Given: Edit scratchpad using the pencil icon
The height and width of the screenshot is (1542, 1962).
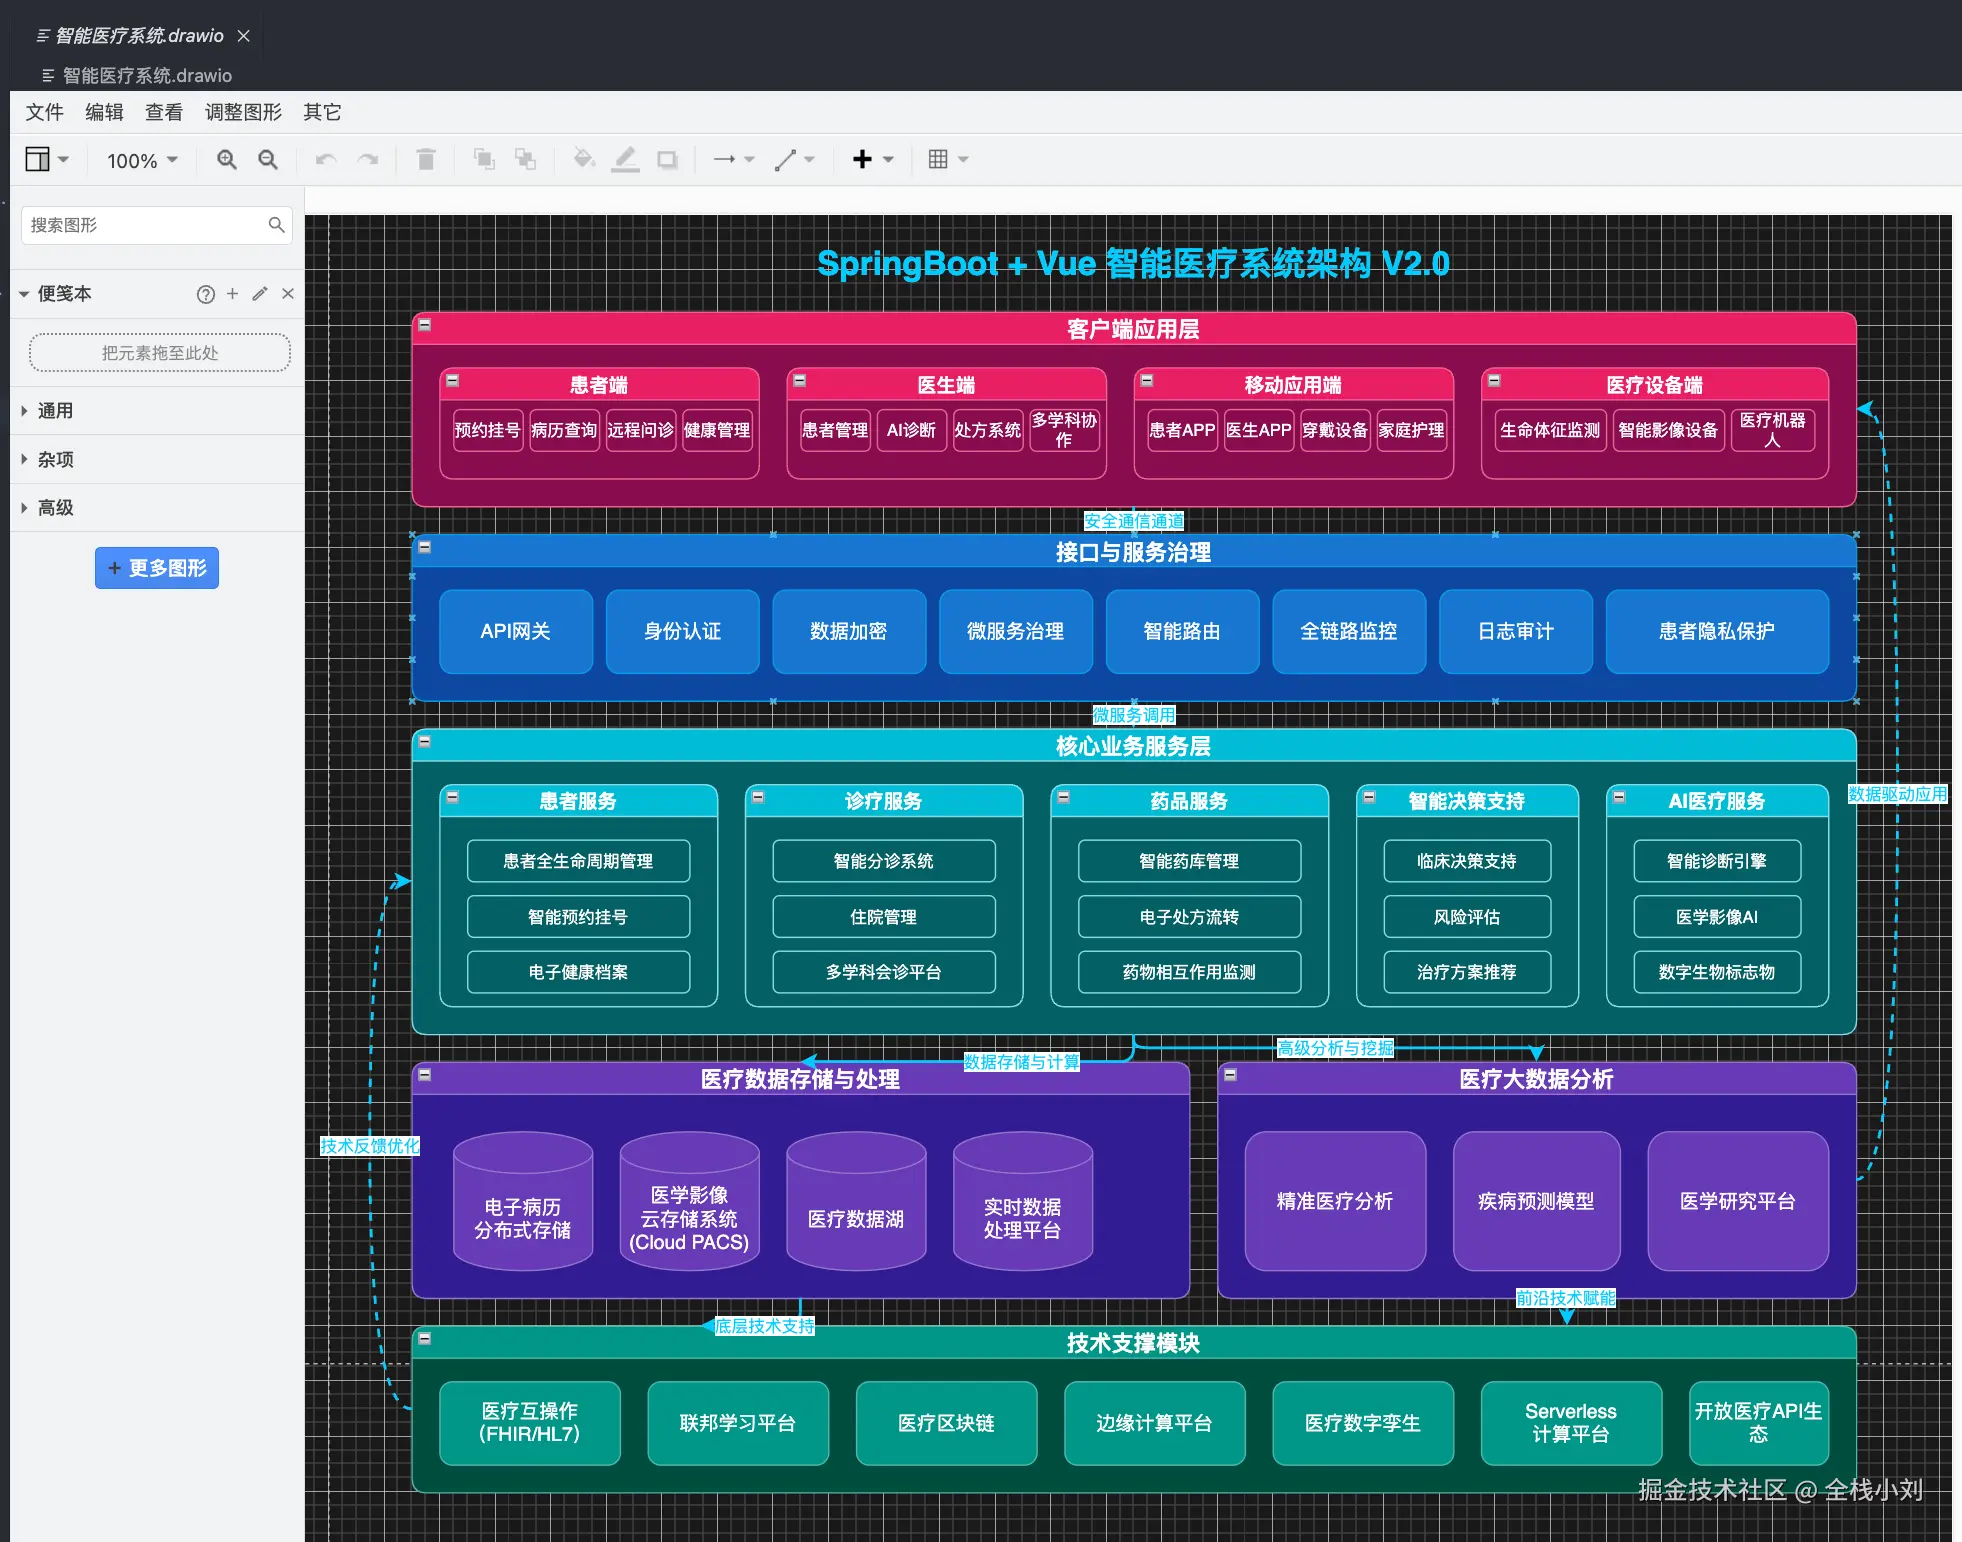Looking at the screenshot, I should pyautogui.click(x=260, y=294).
